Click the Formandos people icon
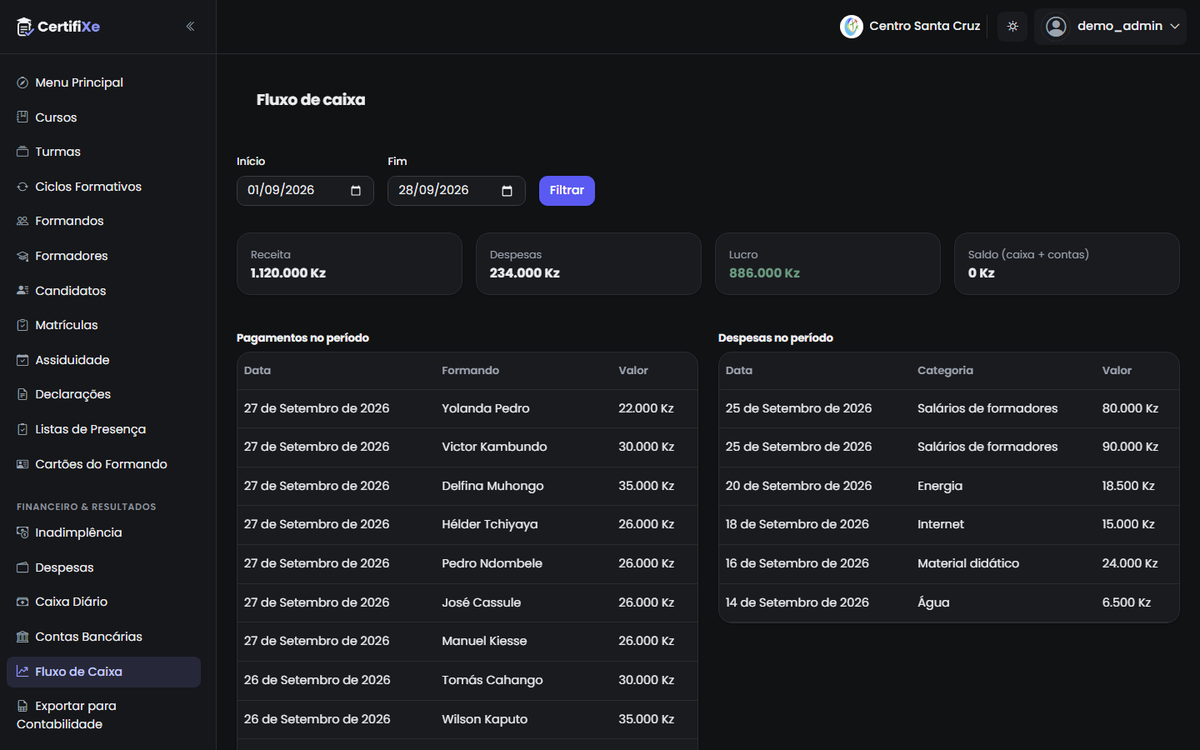1200x750 pixels. (x=23, y=221)
